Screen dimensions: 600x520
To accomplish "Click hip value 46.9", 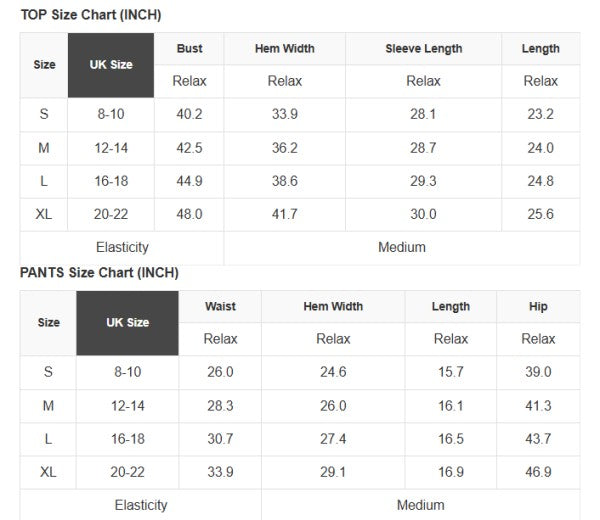I will tap(538, 472).
